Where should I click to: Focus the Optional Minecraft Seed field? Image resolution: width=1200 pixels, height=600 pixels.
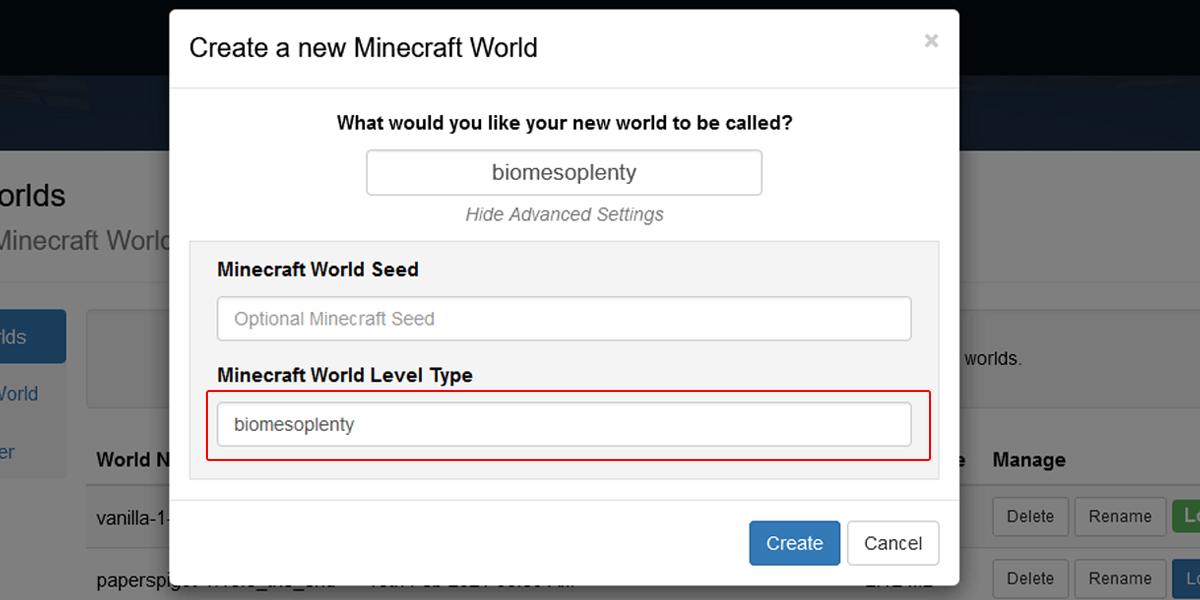pyautogui.click(x=564, y=319)
